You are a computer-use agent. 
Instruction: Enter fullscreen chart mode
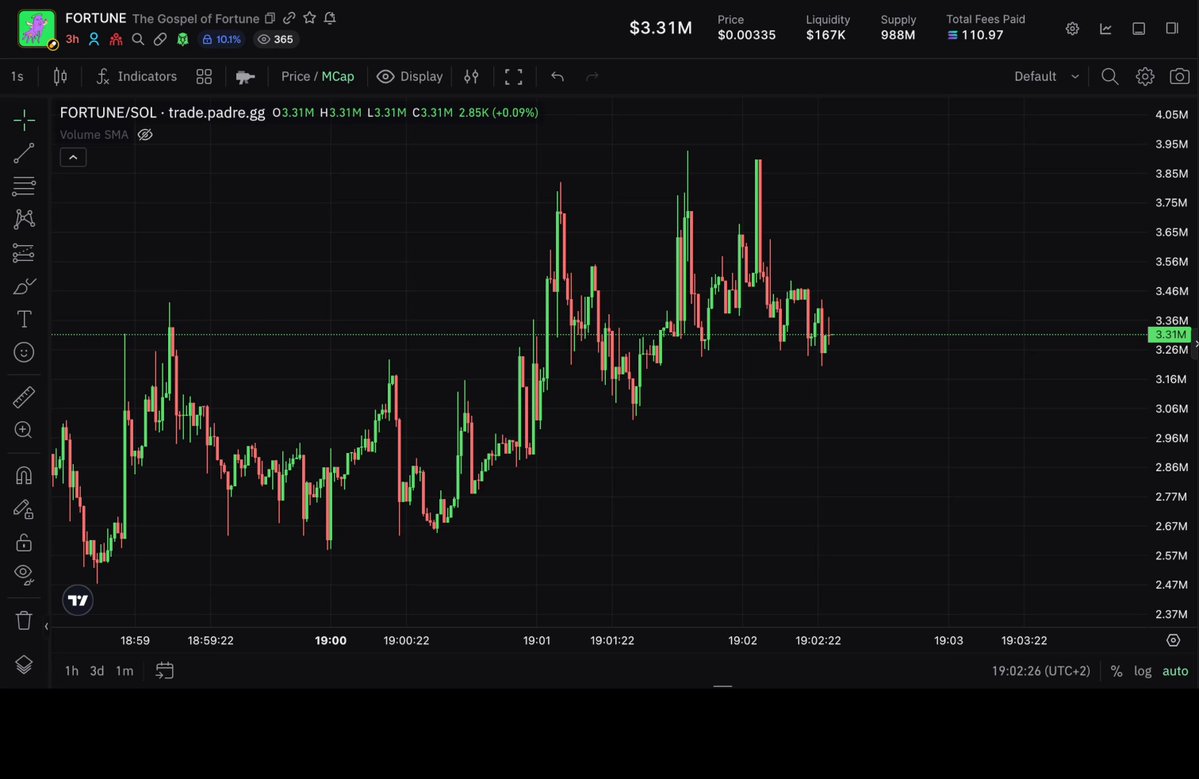[514, 76]
